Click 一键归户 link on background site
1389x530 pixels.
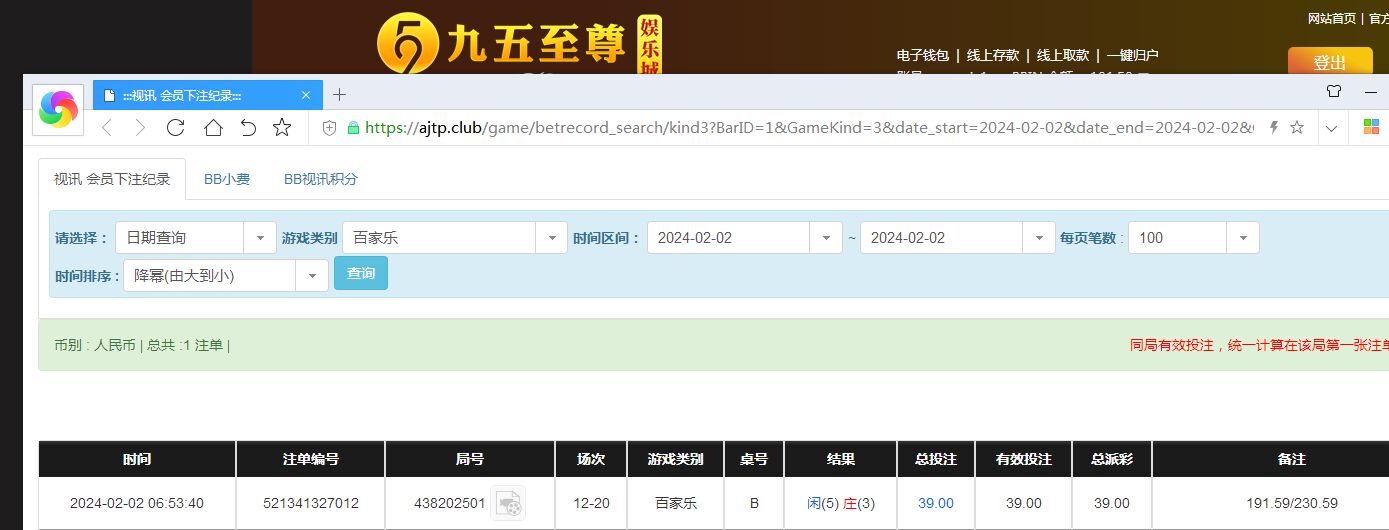click(1132, 55)
